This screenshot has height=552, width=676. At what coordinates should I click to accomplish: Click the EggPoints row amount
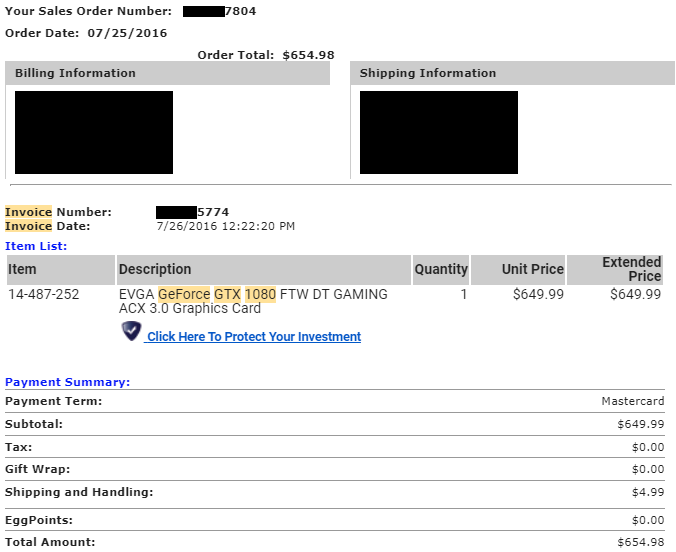tap(647, 521)
